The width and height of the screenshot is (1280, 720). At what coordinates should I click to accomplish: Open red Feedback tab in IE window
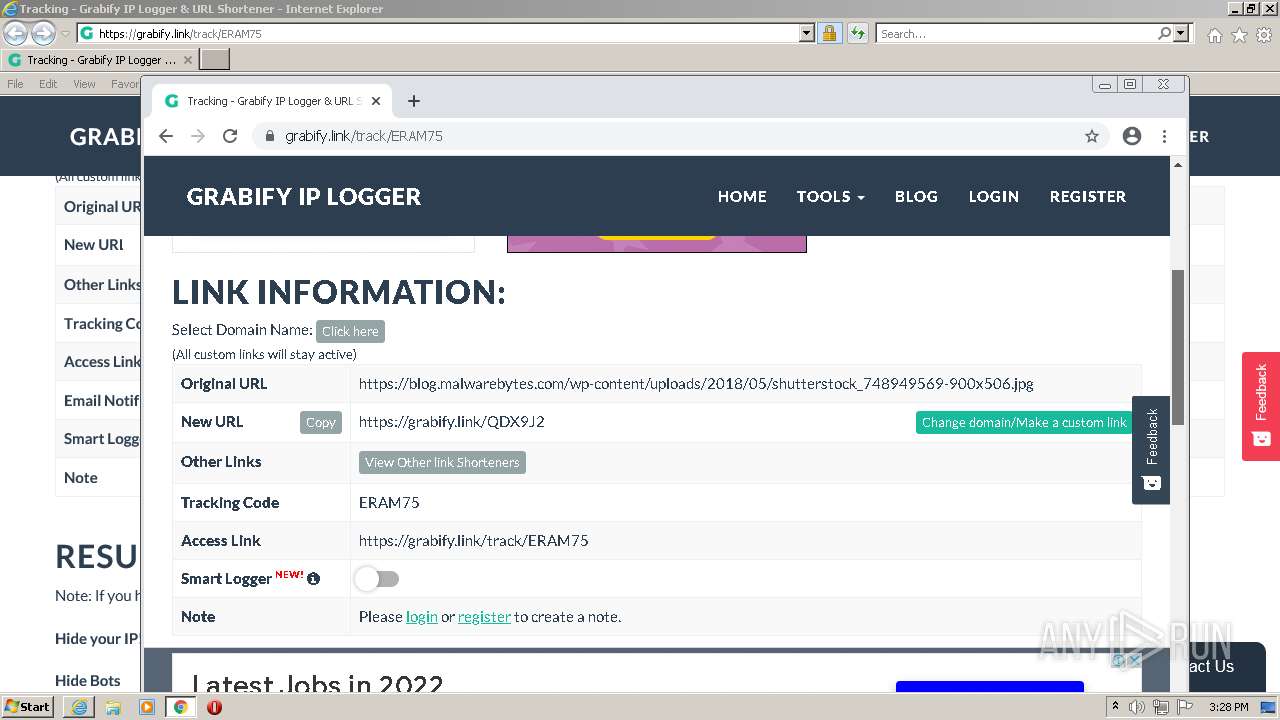[1261, 406]
